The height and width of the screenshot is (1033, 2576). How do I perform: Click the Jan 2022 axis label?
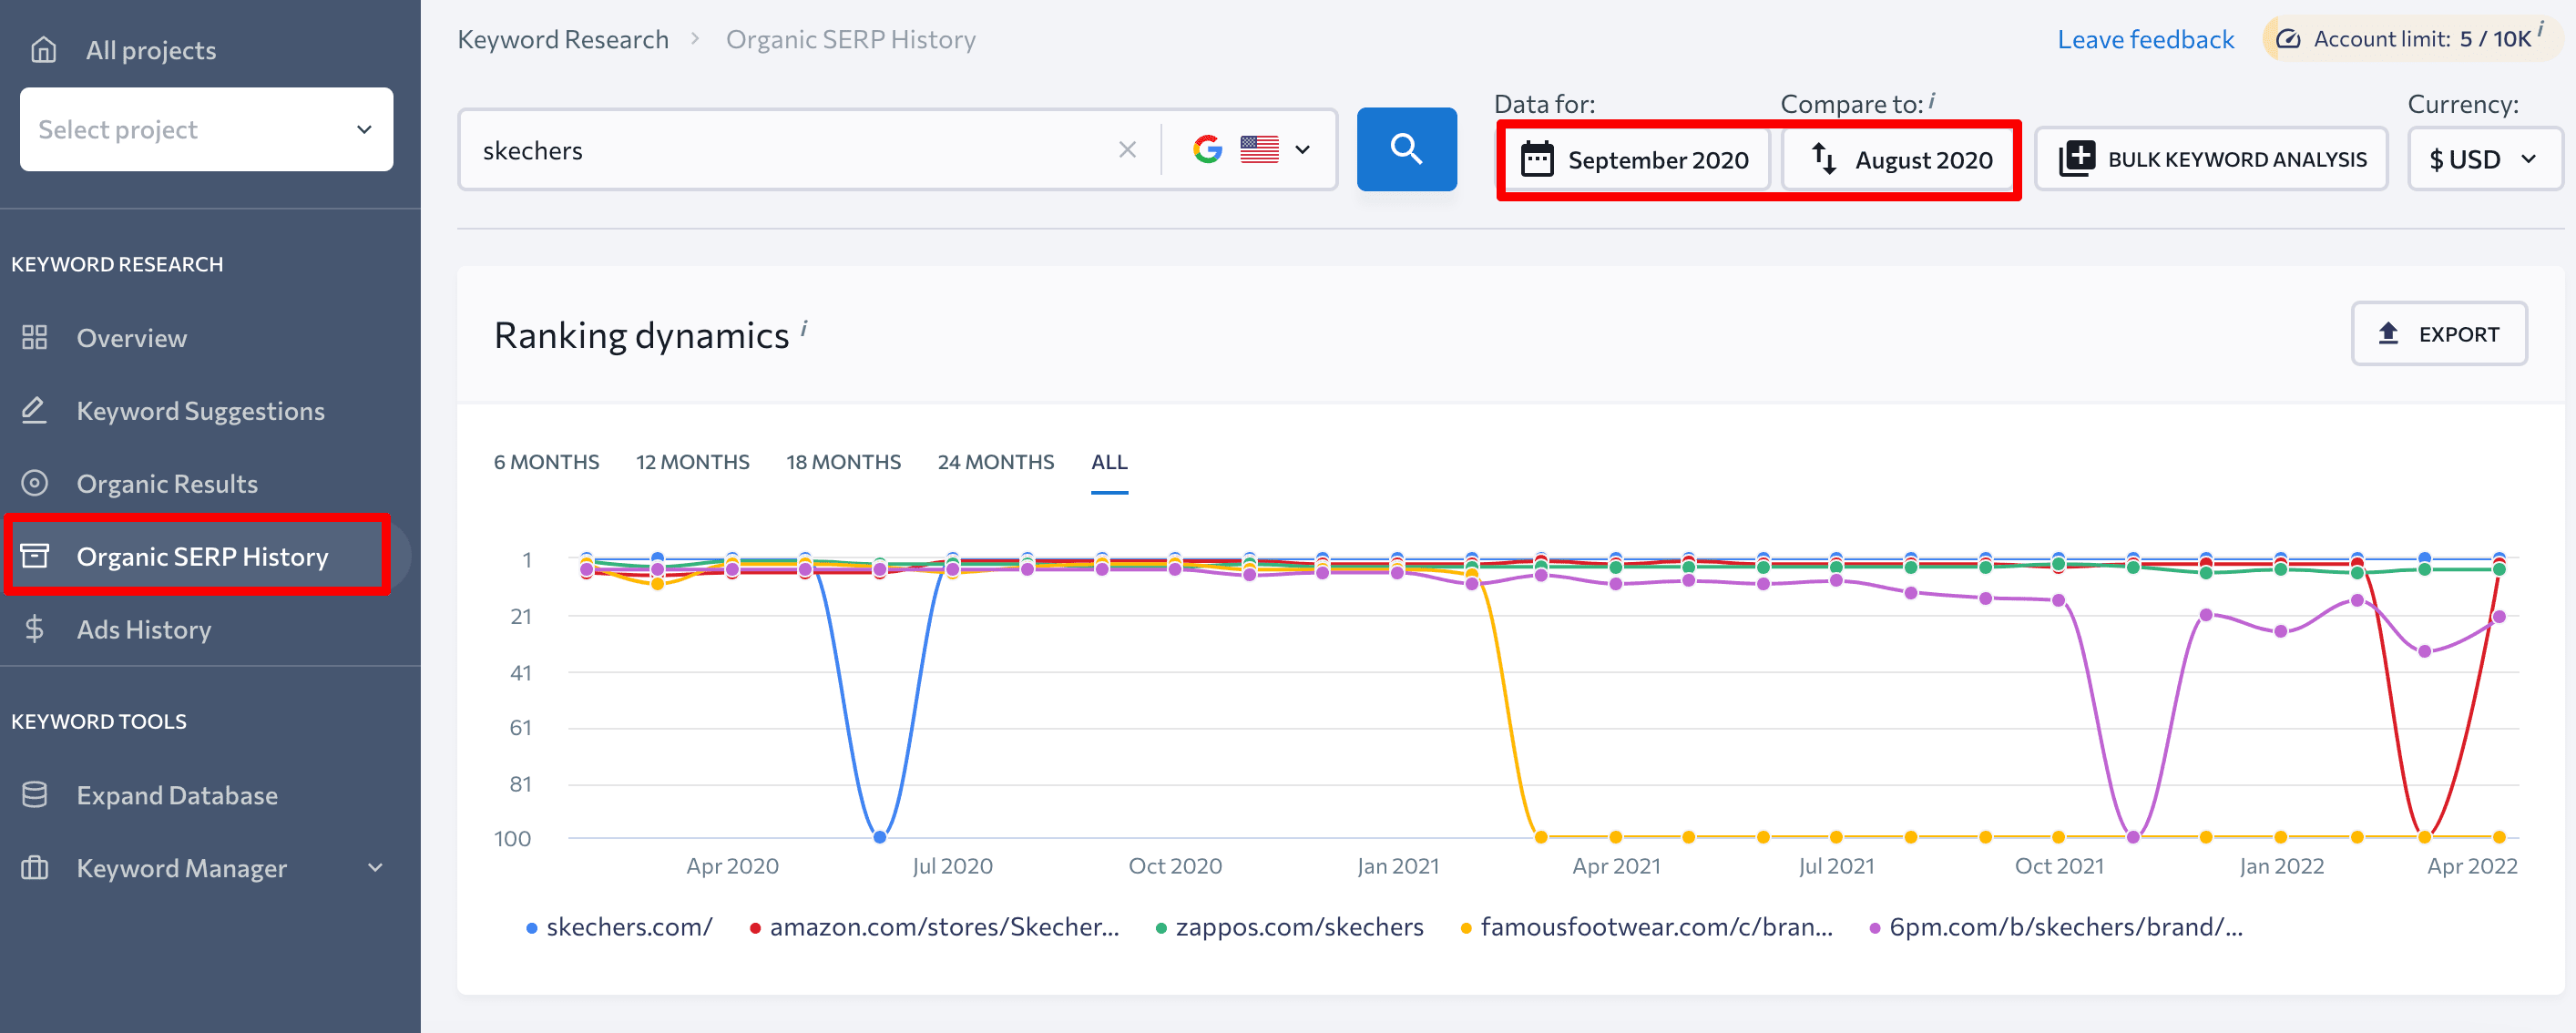pyautogui.click(x=2281, y=866)
